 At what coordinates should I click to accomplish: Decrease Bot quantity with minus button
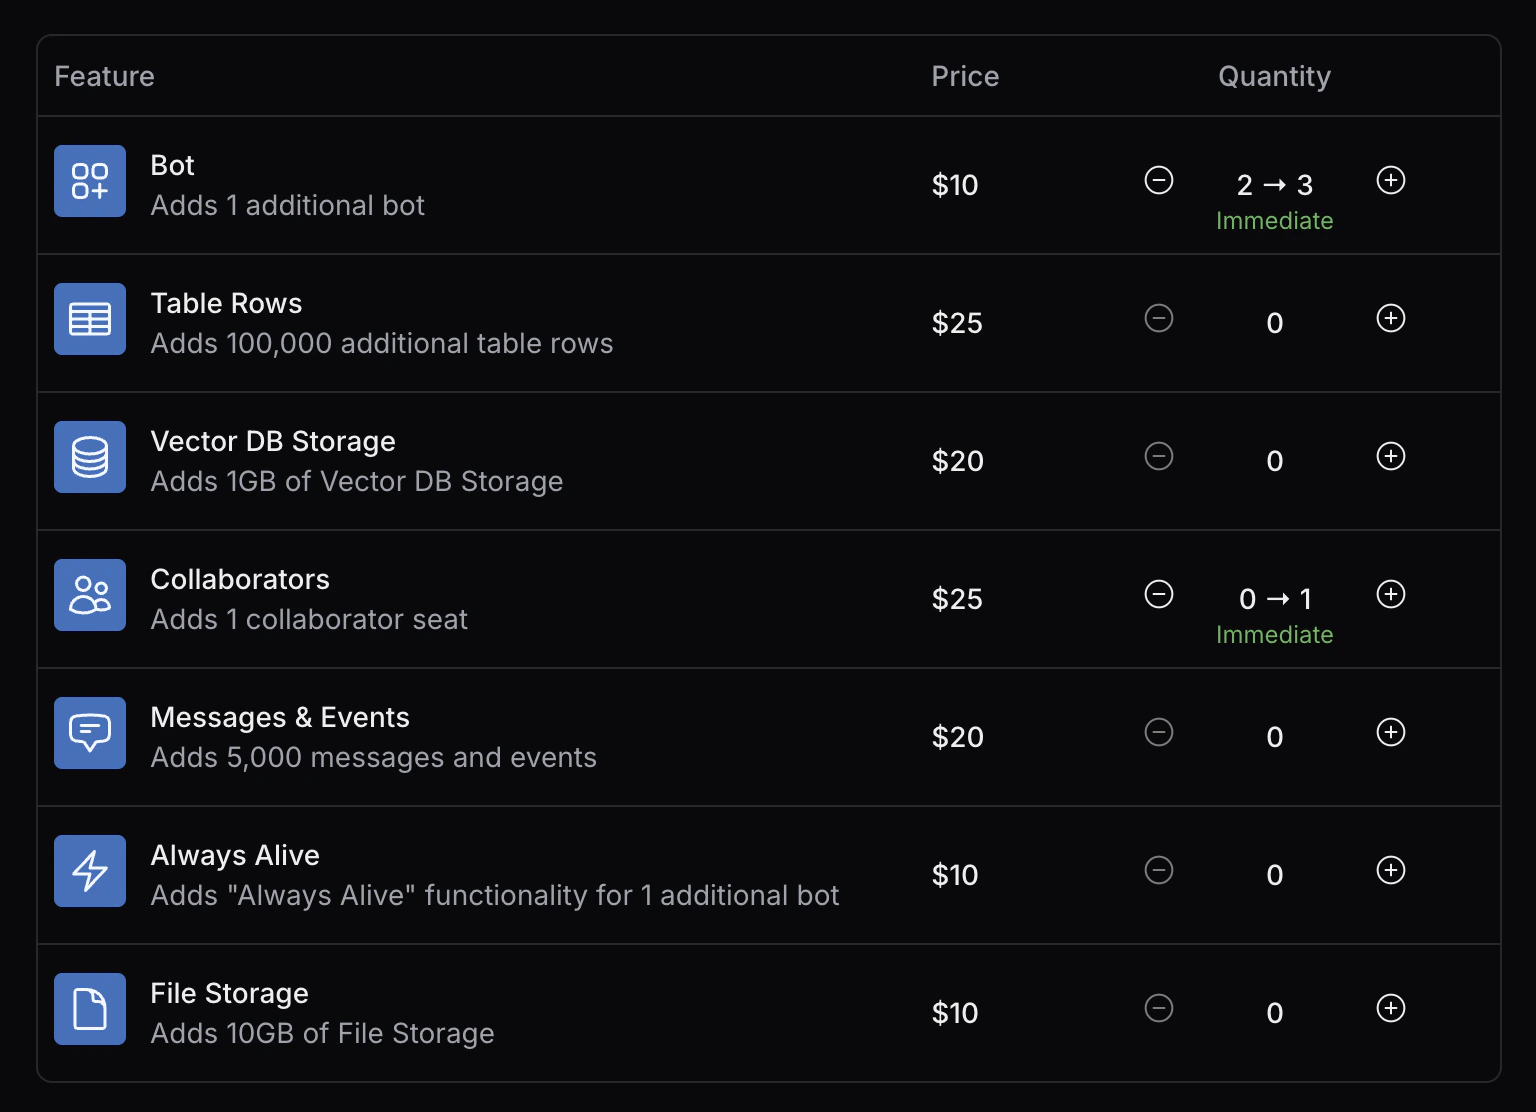coord(1159,180)
